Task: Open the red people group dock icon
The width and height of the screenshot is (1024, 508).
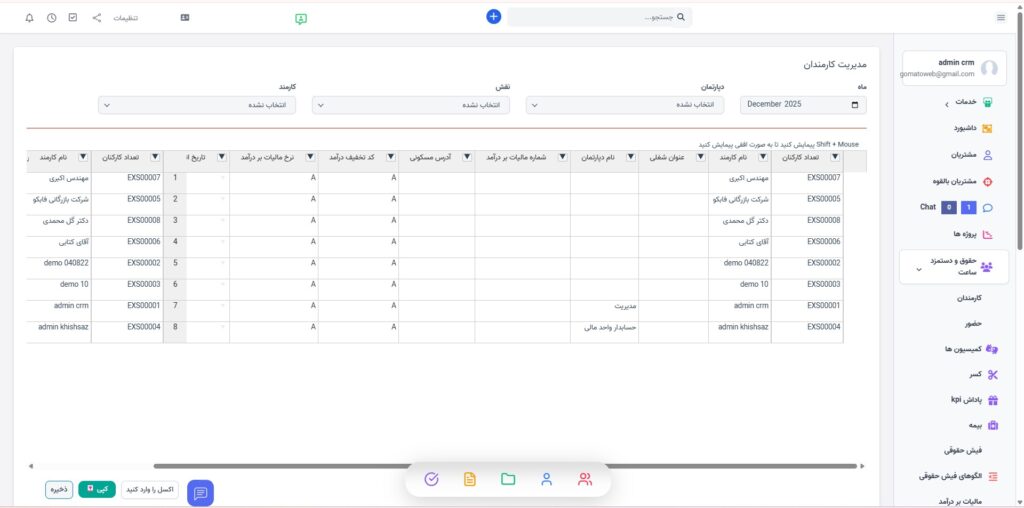Action: [x=584, y=479]
